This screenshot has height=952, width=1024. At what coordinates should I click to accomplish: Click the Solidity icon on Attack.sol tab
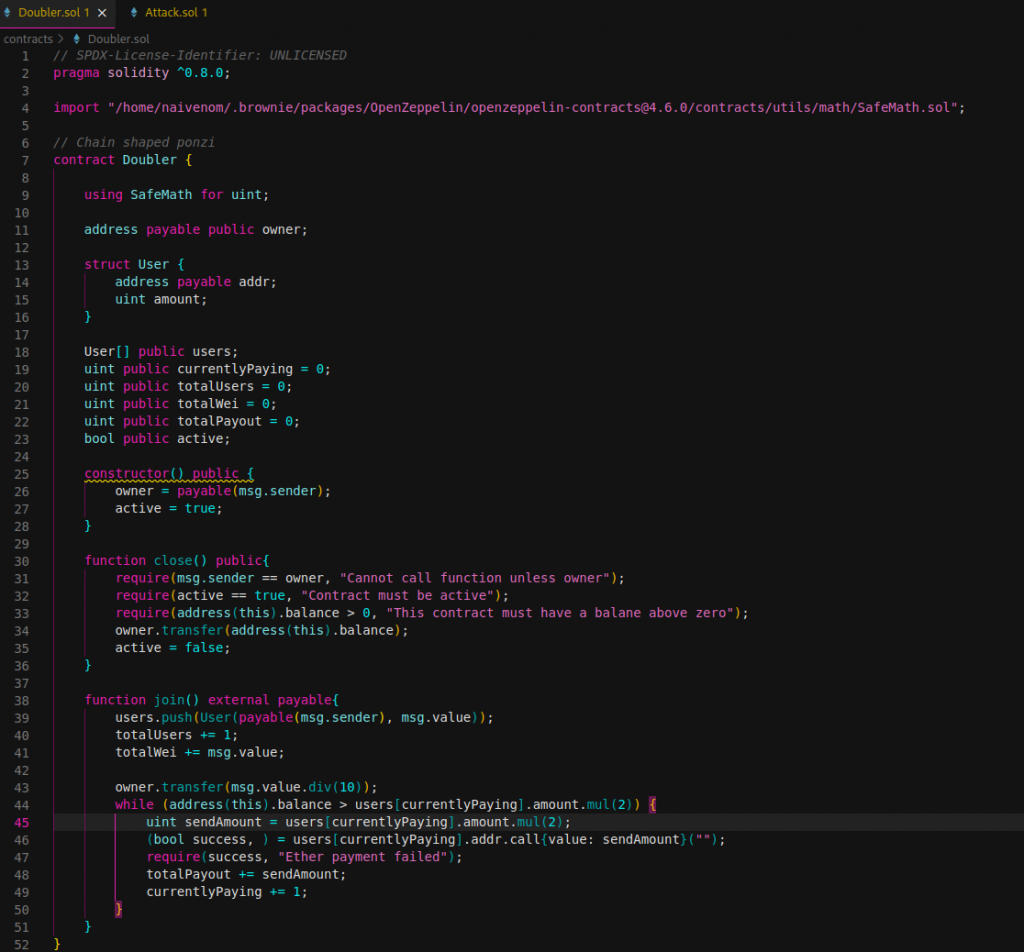(135, 12)
